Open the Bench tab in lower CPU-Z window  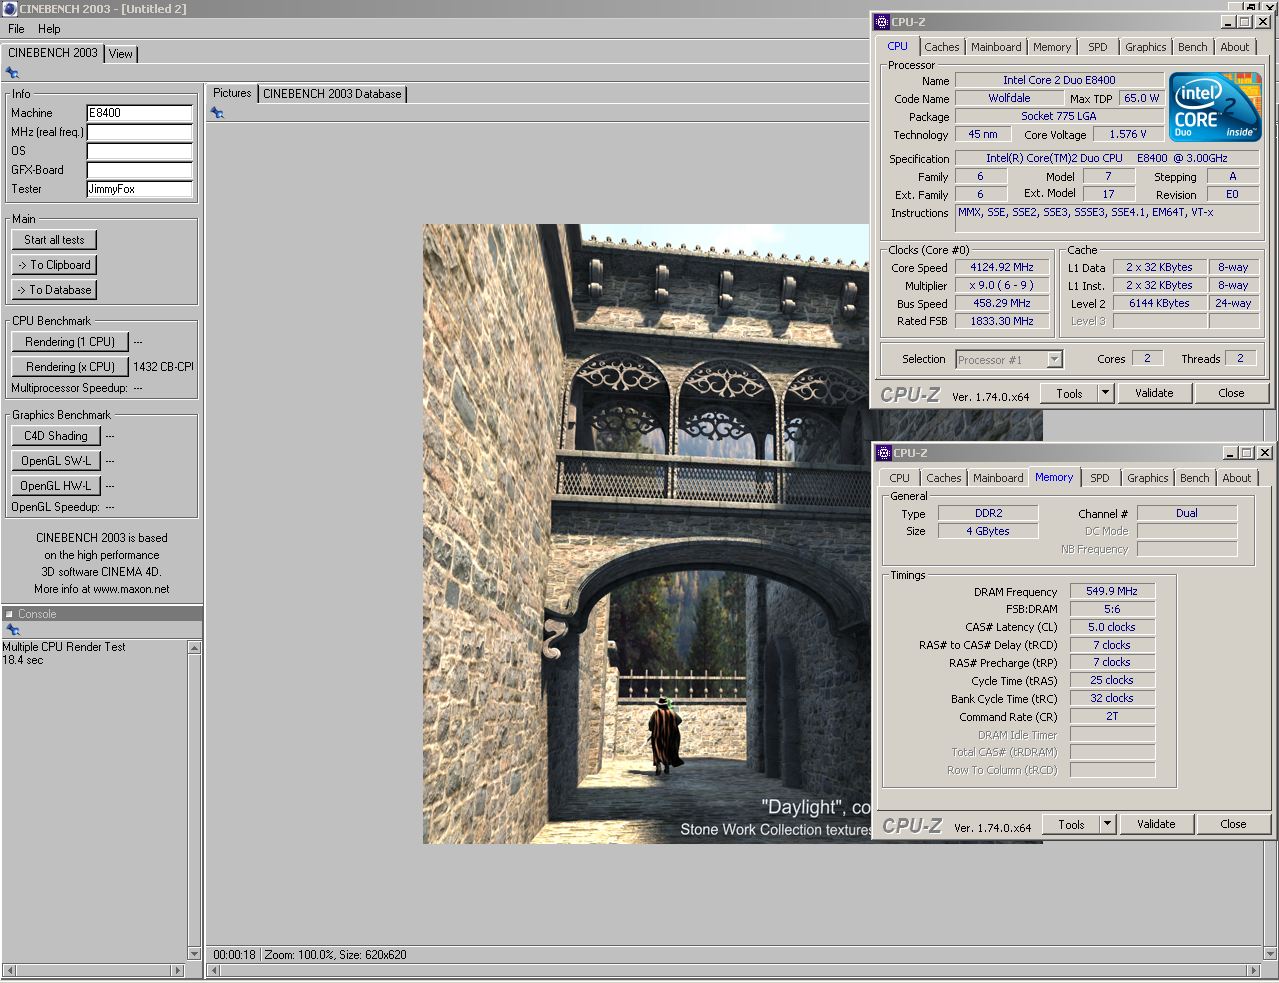1194,478
